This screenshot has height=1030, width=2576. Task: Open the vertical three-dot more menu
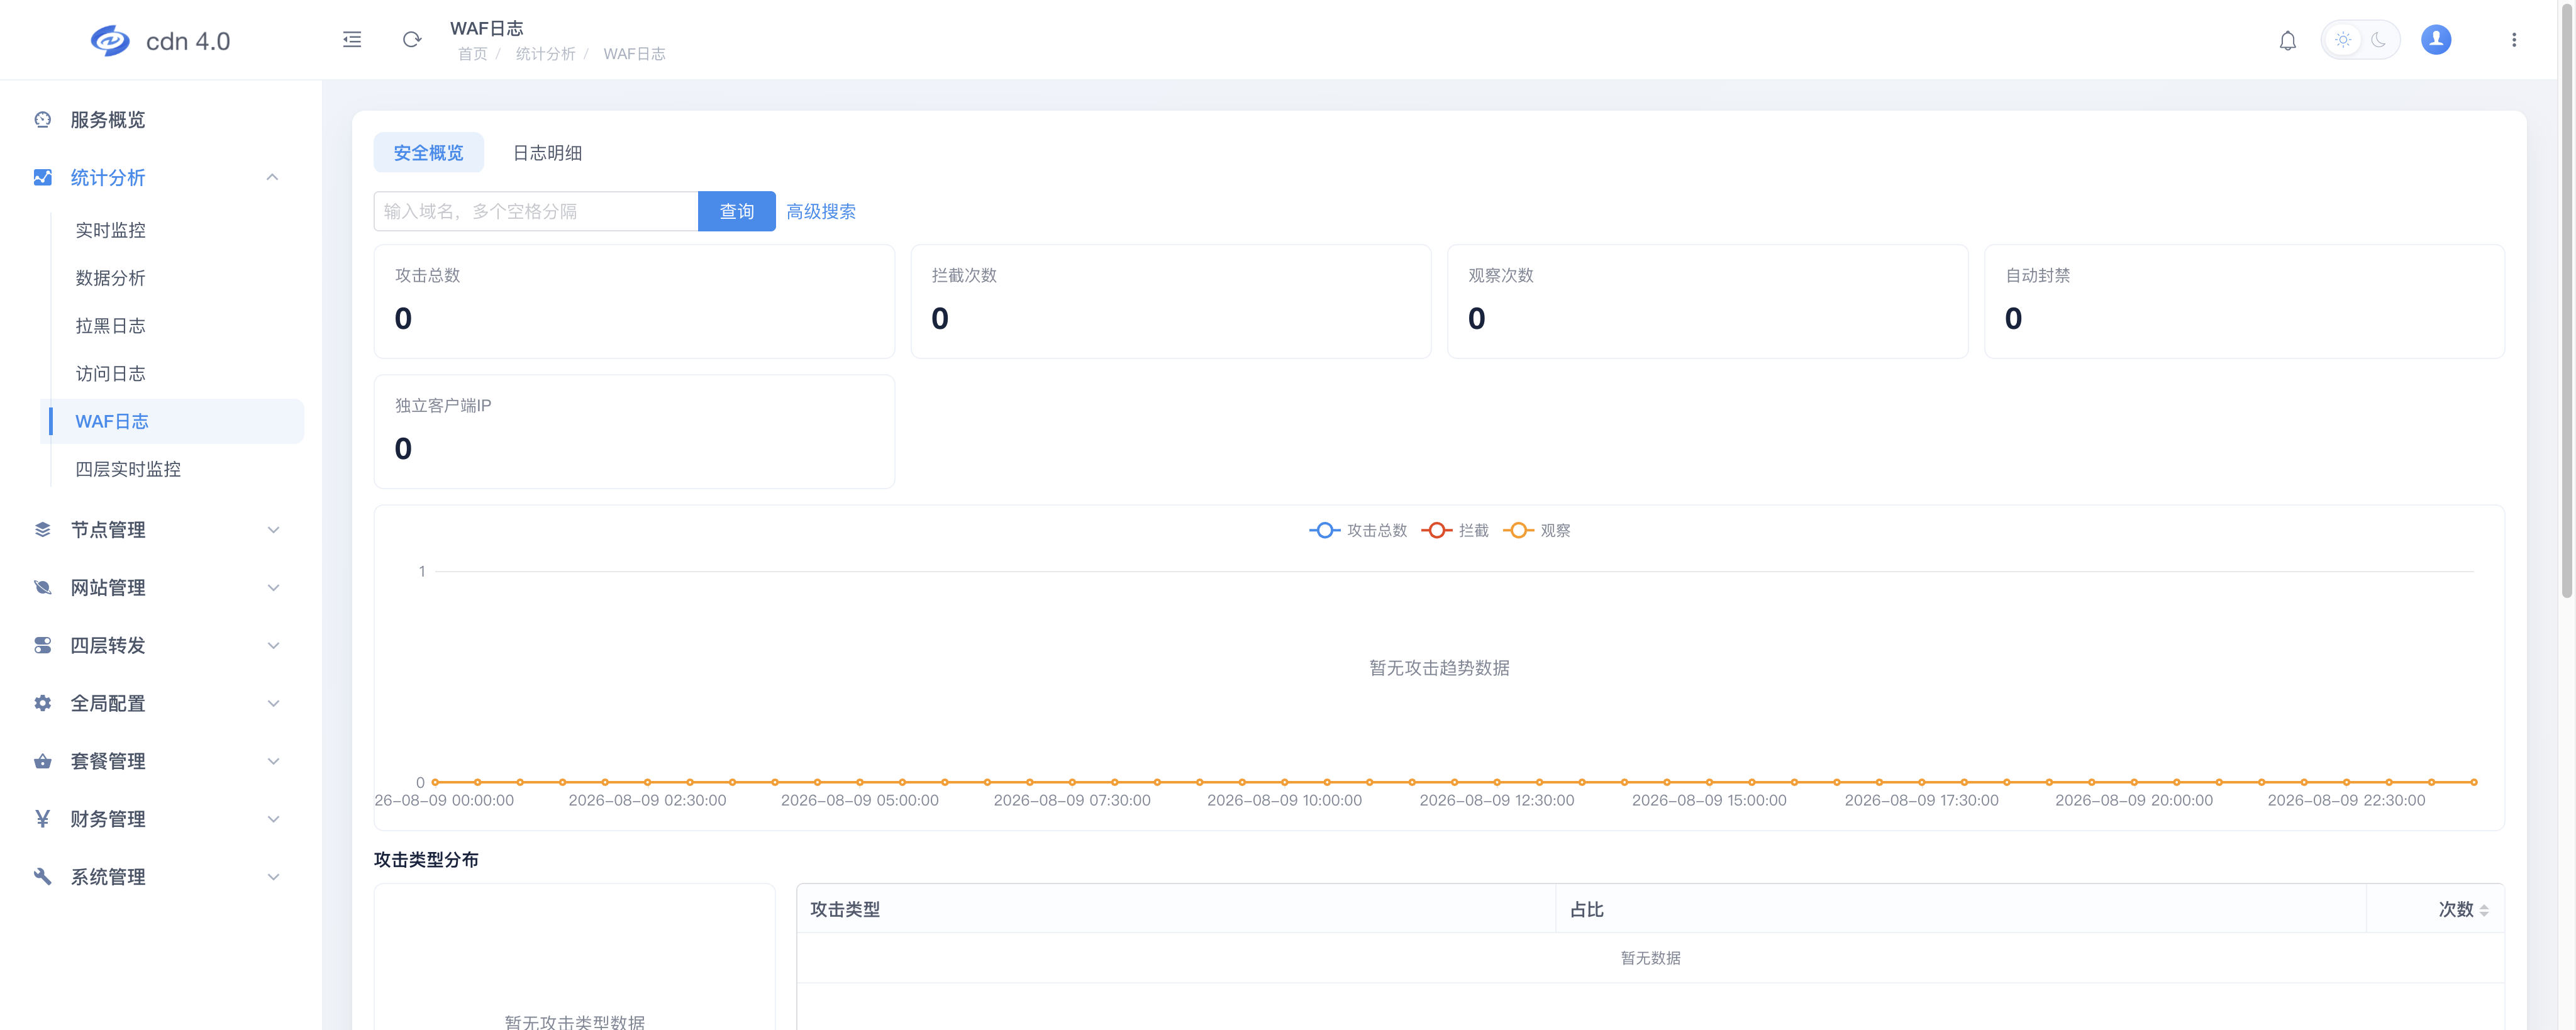pos(2514,40)
